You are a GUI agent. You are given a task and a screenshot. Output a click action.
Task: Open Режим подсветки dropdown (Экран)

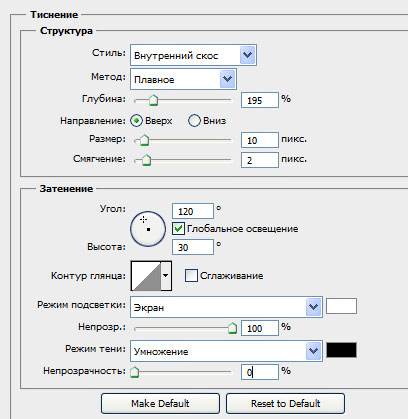click(226, 307)
